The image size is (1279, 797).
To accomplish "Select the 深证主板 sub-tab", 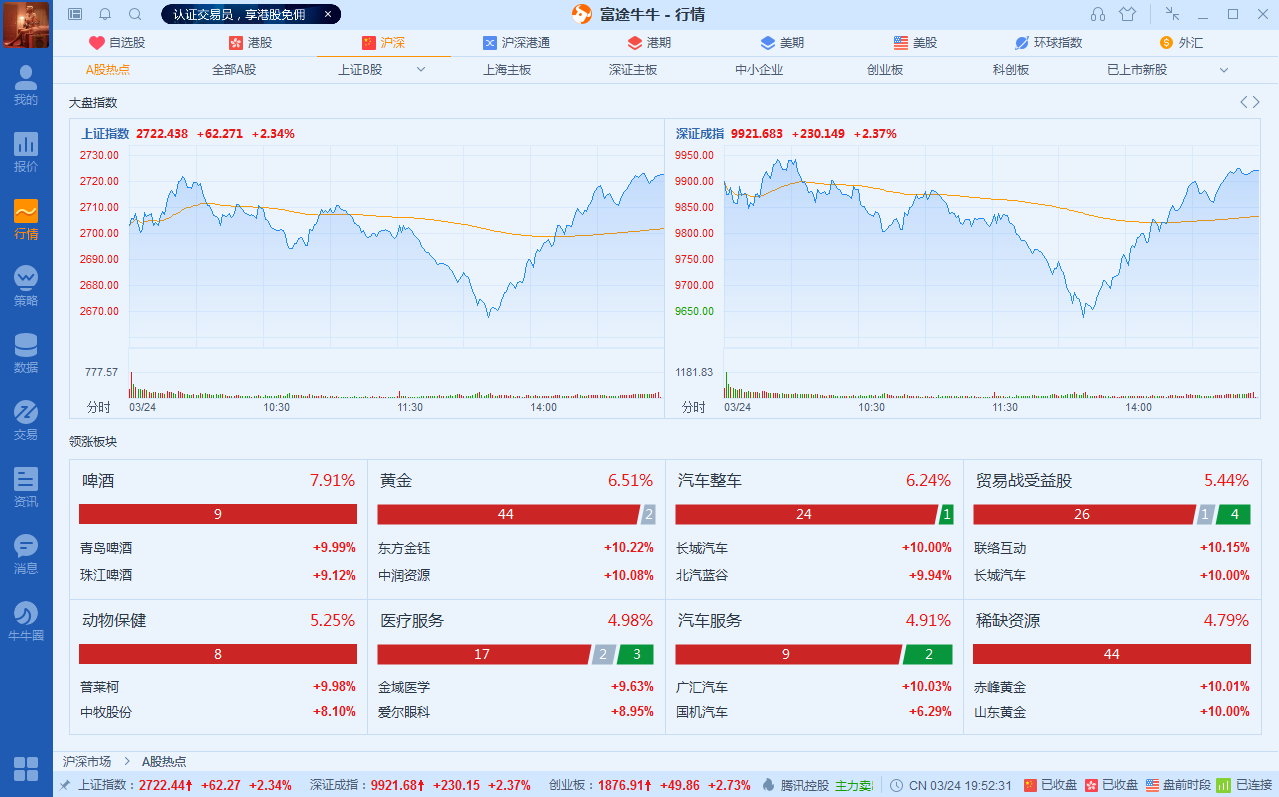I will [633, 70].
